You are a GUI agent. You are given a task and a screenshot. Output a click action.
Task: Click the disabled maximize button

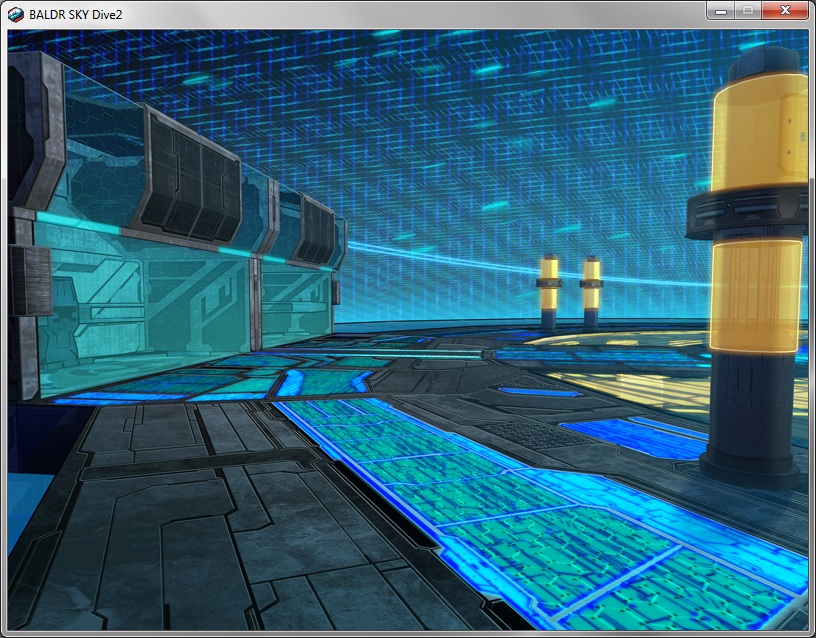pyautogui.click(x=748, y=10)
